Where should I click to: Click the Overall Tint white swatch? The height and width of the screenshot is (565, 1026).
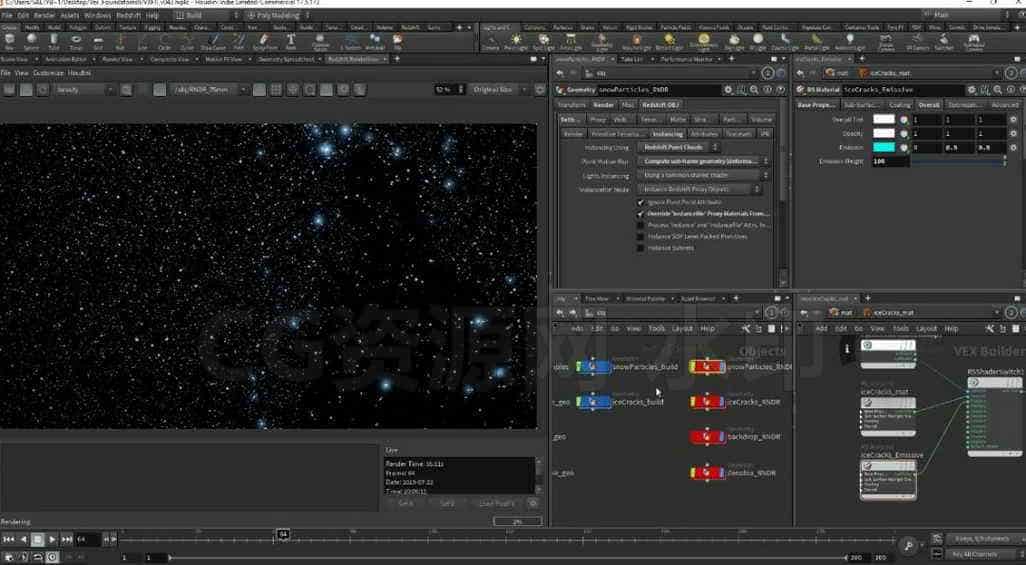883,120
